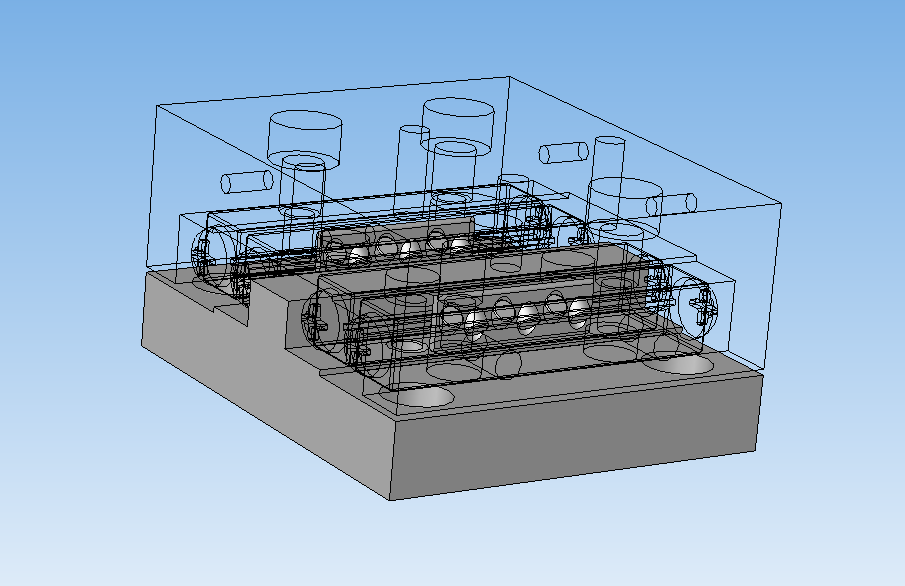The height and width of the screenshot is (586, 905).
Task: Select the end cap on rear barrel left
Action: 205,258
